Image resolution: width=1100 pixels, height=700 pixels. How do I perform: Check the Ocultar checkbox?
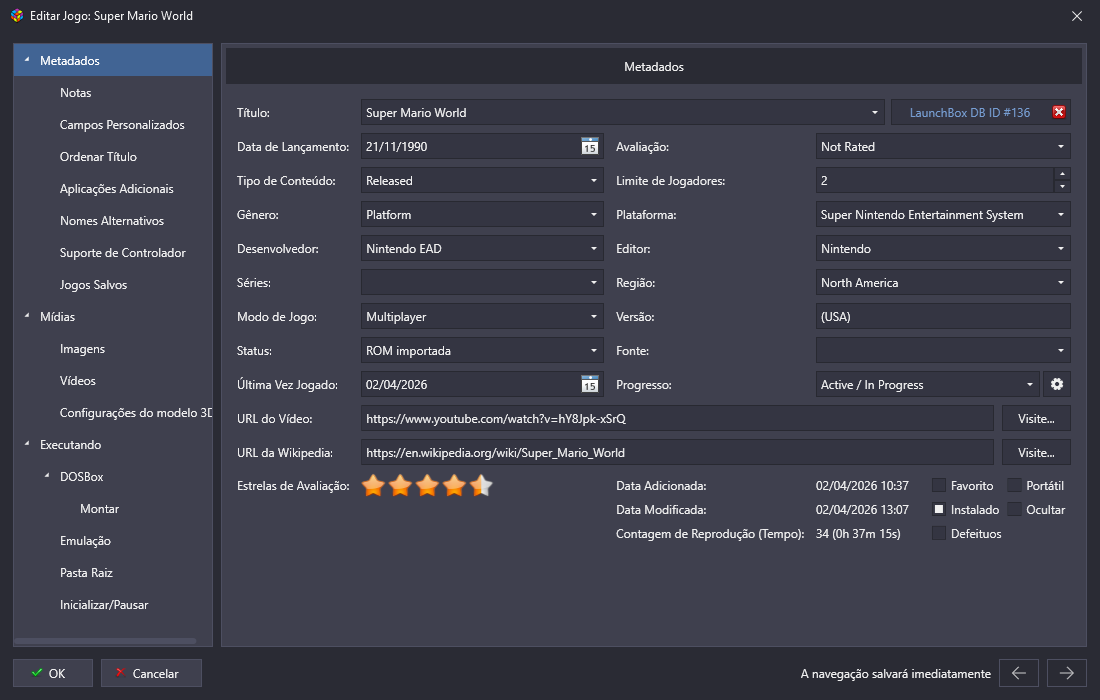tap(1015, 510)
